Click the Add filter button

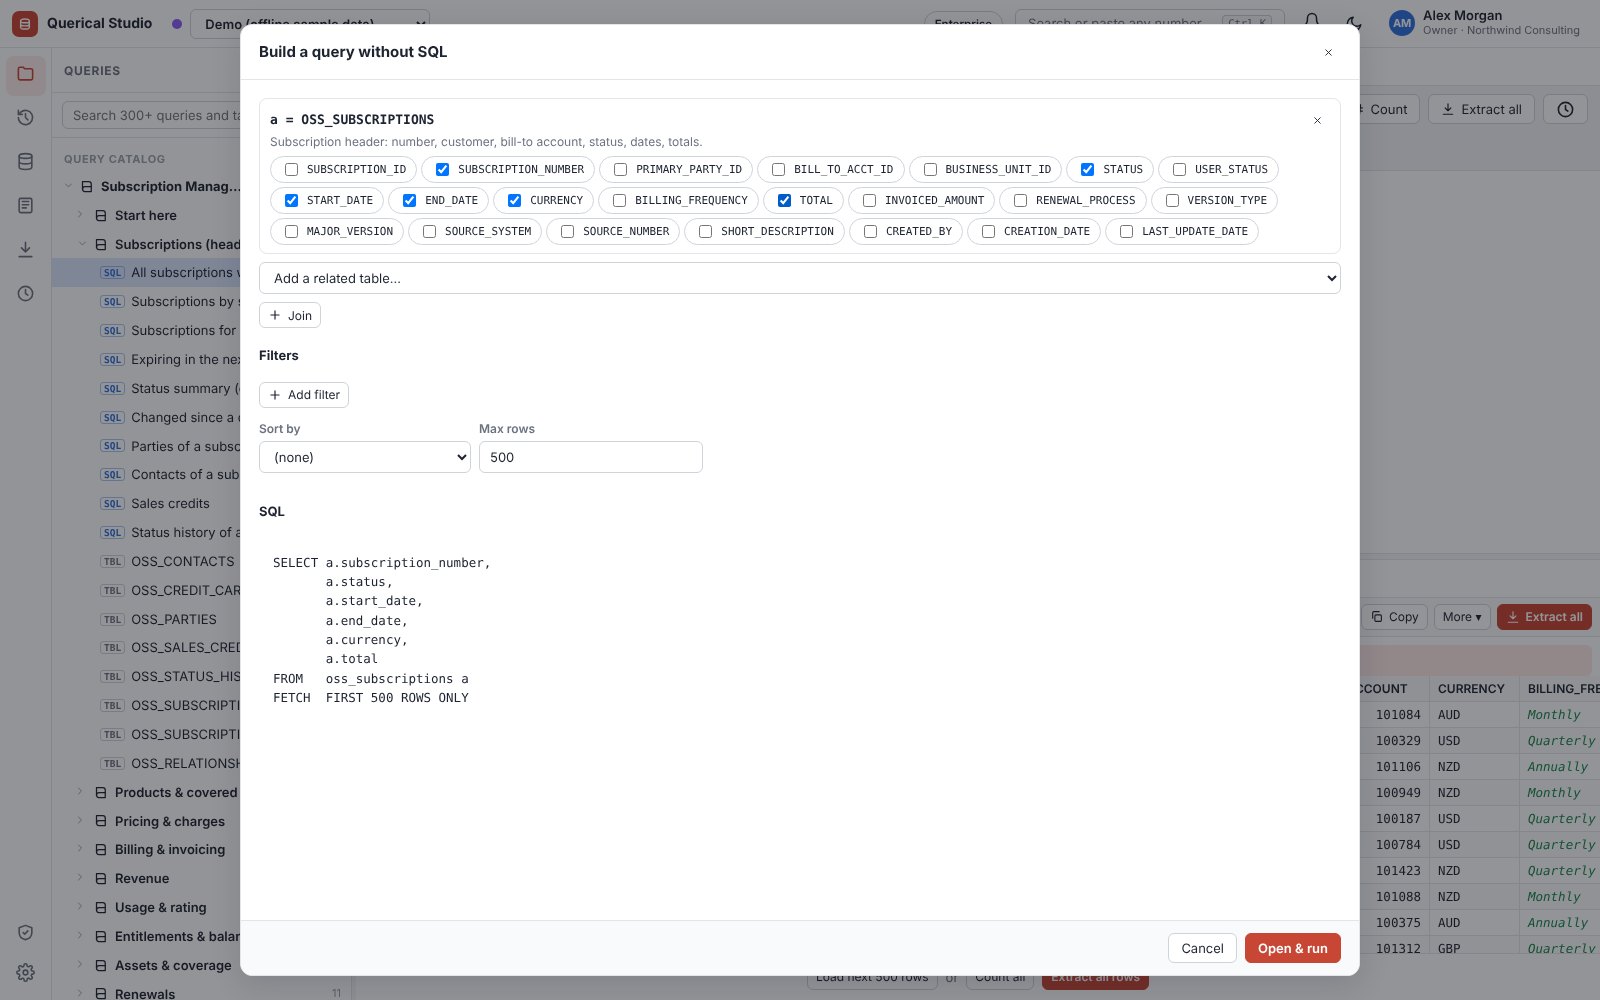click(304, 395)
